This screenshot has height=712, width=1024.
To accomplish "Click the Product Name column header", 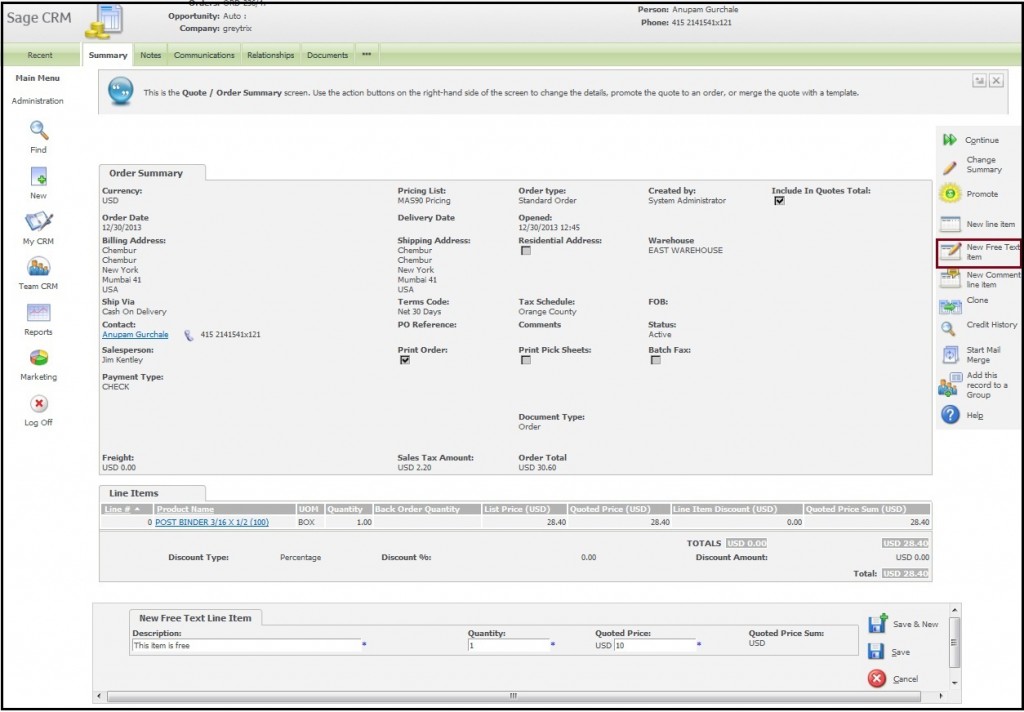I will click(225, 509).
